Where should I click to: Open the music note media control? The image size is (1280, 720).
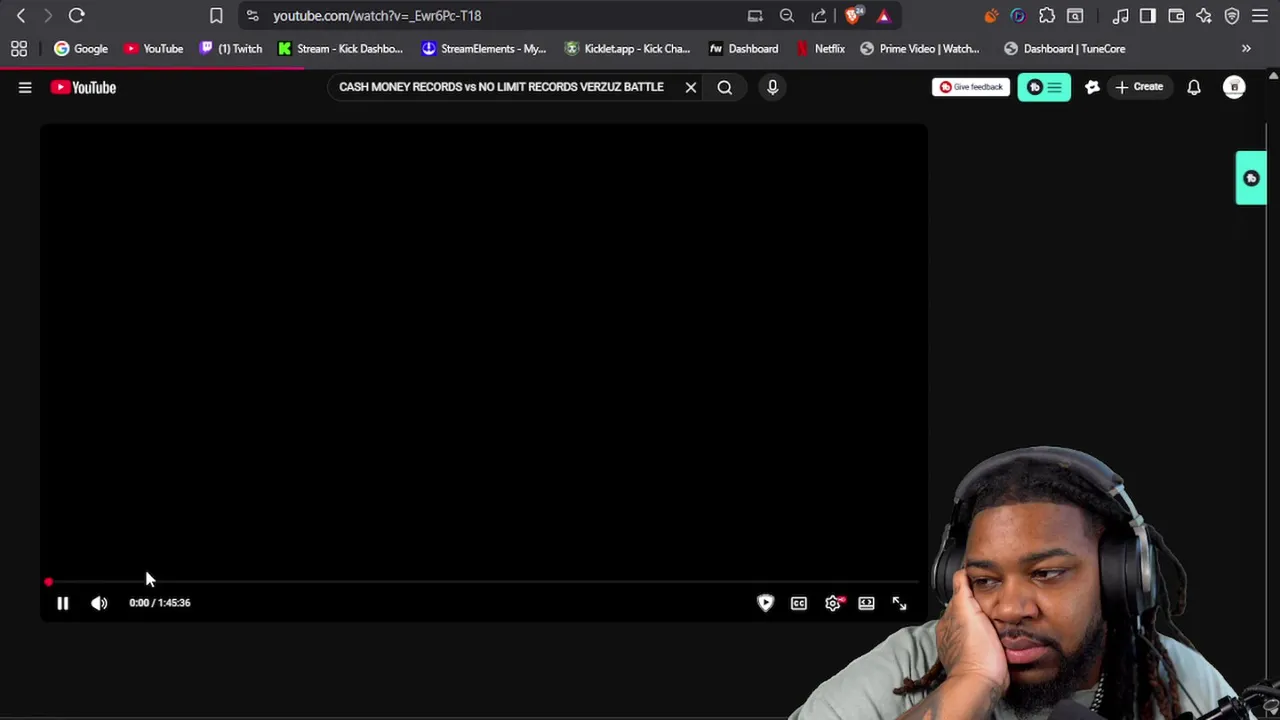tap(1120, 16)
